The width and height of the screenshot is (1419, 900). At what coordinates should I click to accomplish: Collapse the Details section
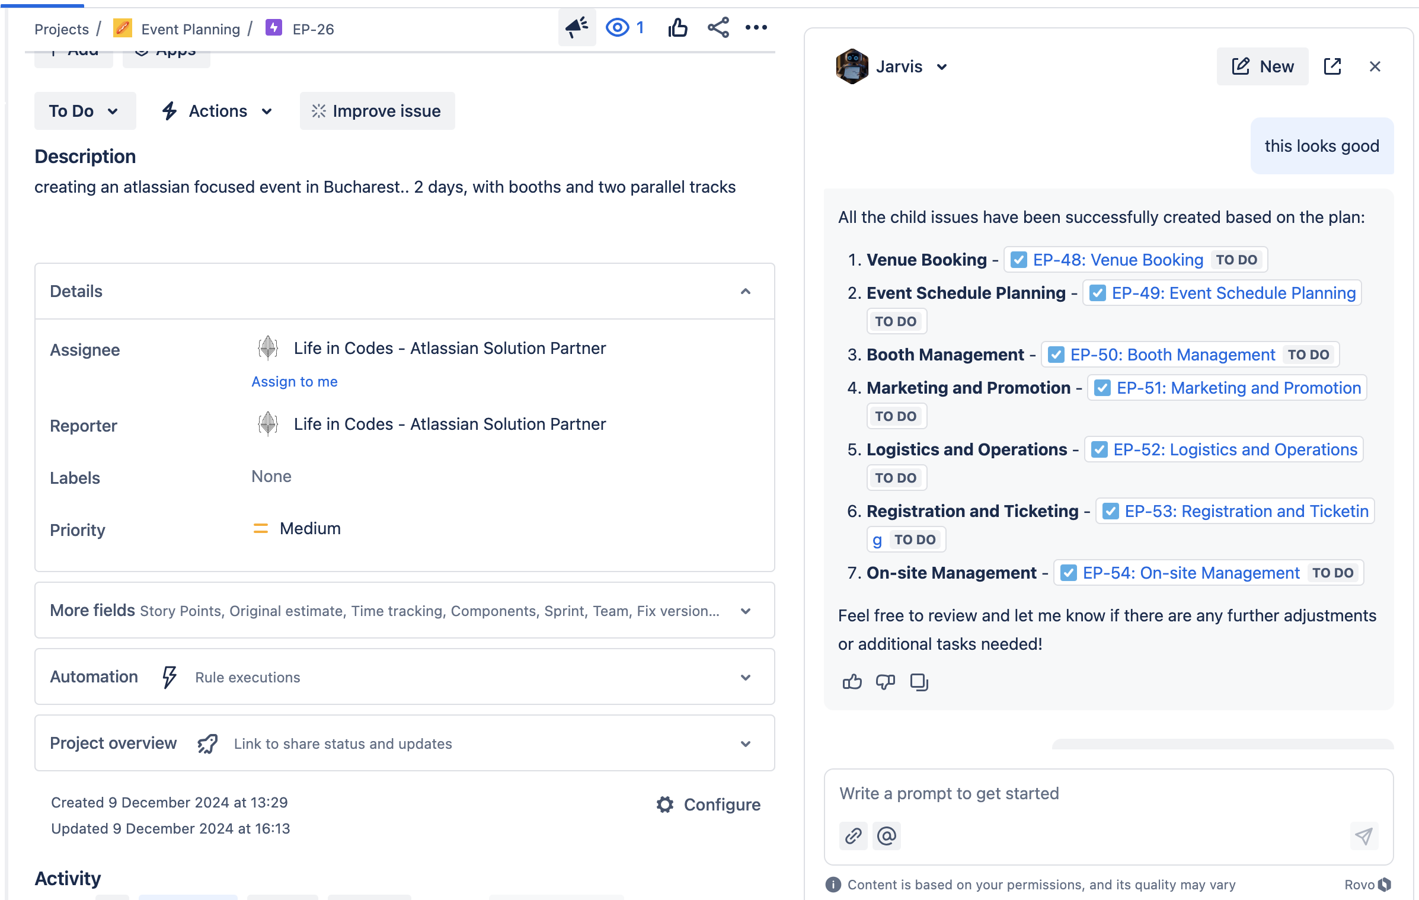pos(745,292)
